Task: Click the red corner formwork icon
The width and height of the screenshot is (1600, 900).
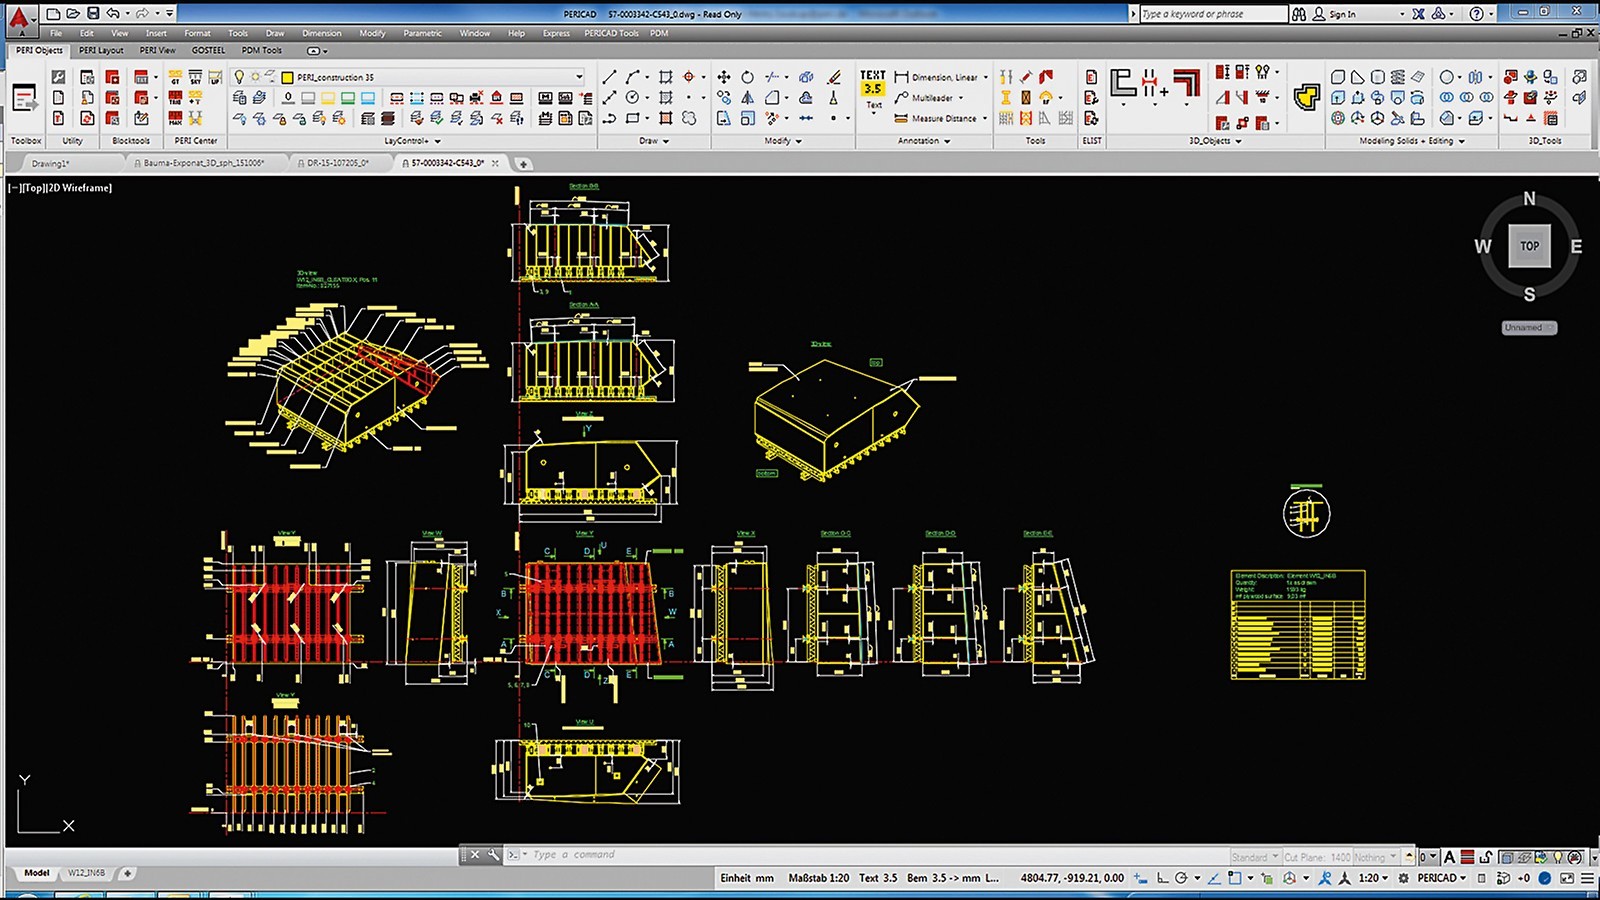Action: pos(1187,83)
